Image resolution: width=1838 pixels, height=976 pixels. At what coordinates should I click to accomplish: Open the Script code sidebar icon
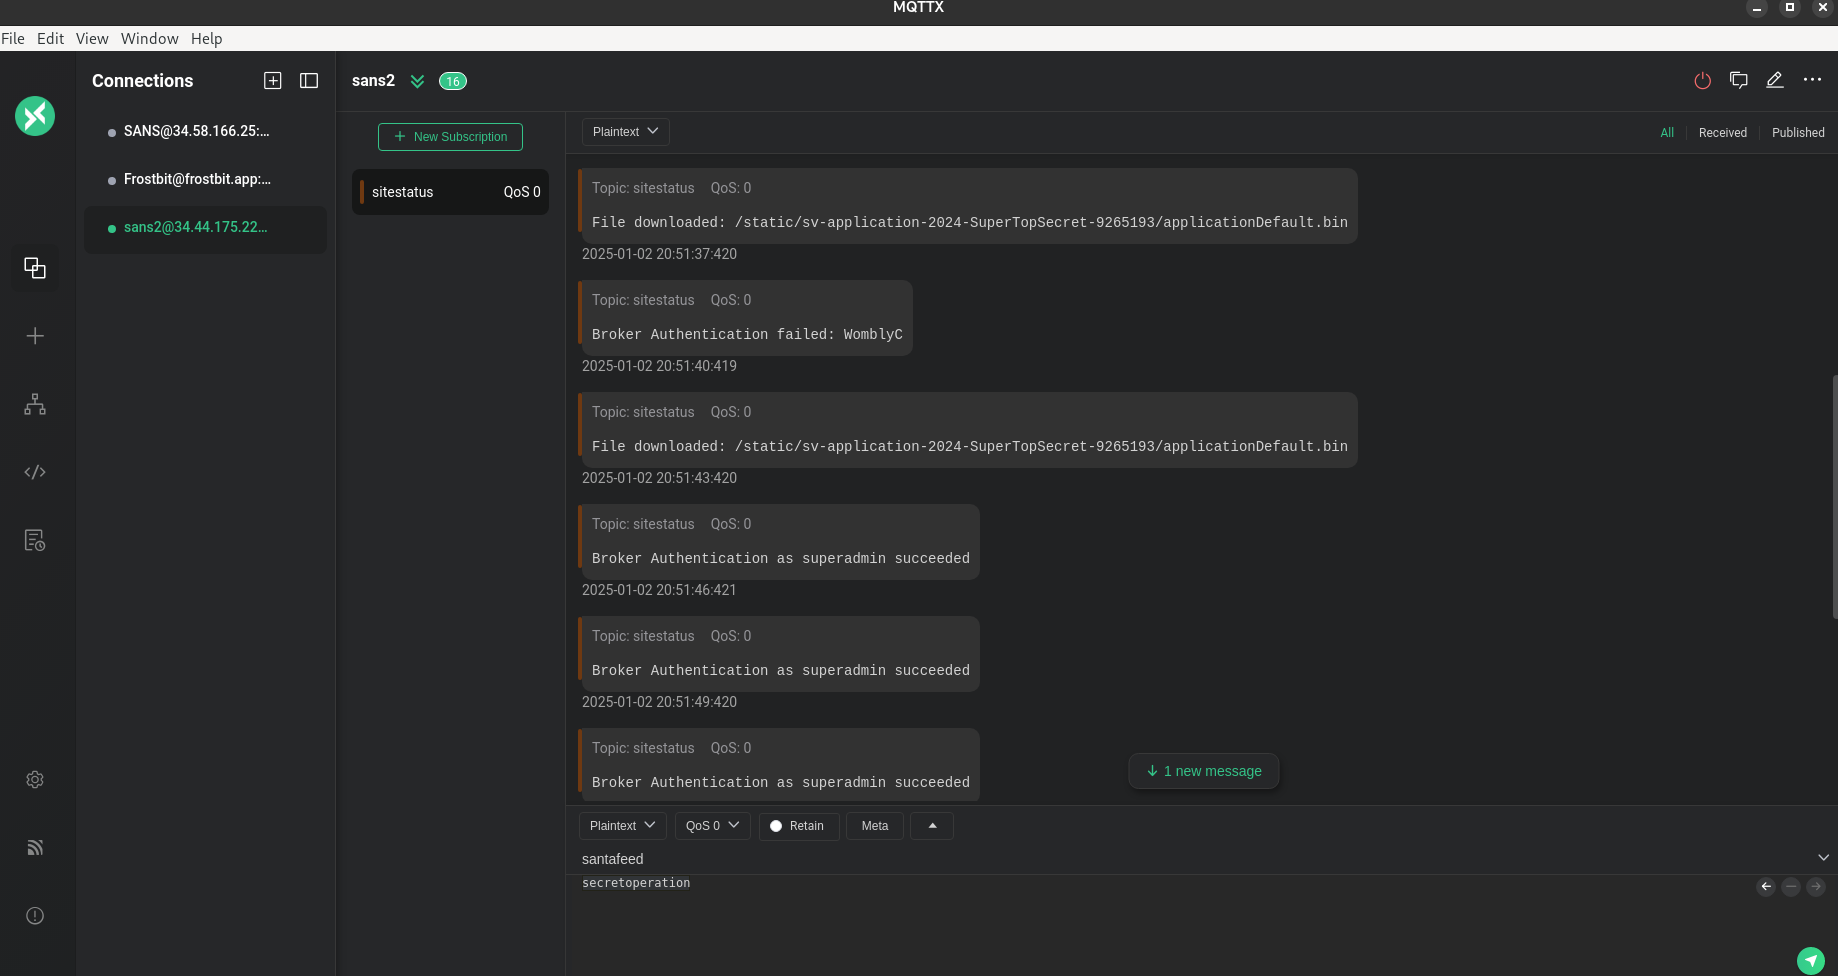[x=35, y=472]
